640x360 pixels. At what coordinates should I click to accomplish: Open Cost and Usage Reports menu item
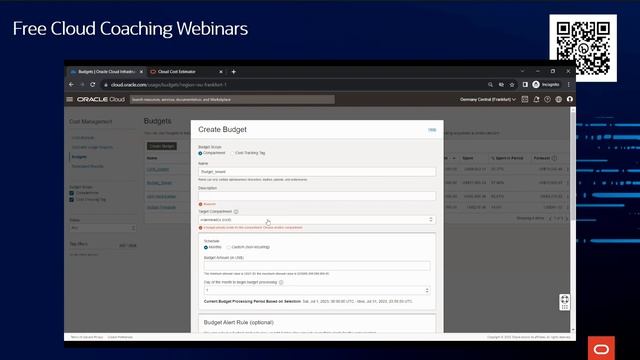tap(92, 147)
